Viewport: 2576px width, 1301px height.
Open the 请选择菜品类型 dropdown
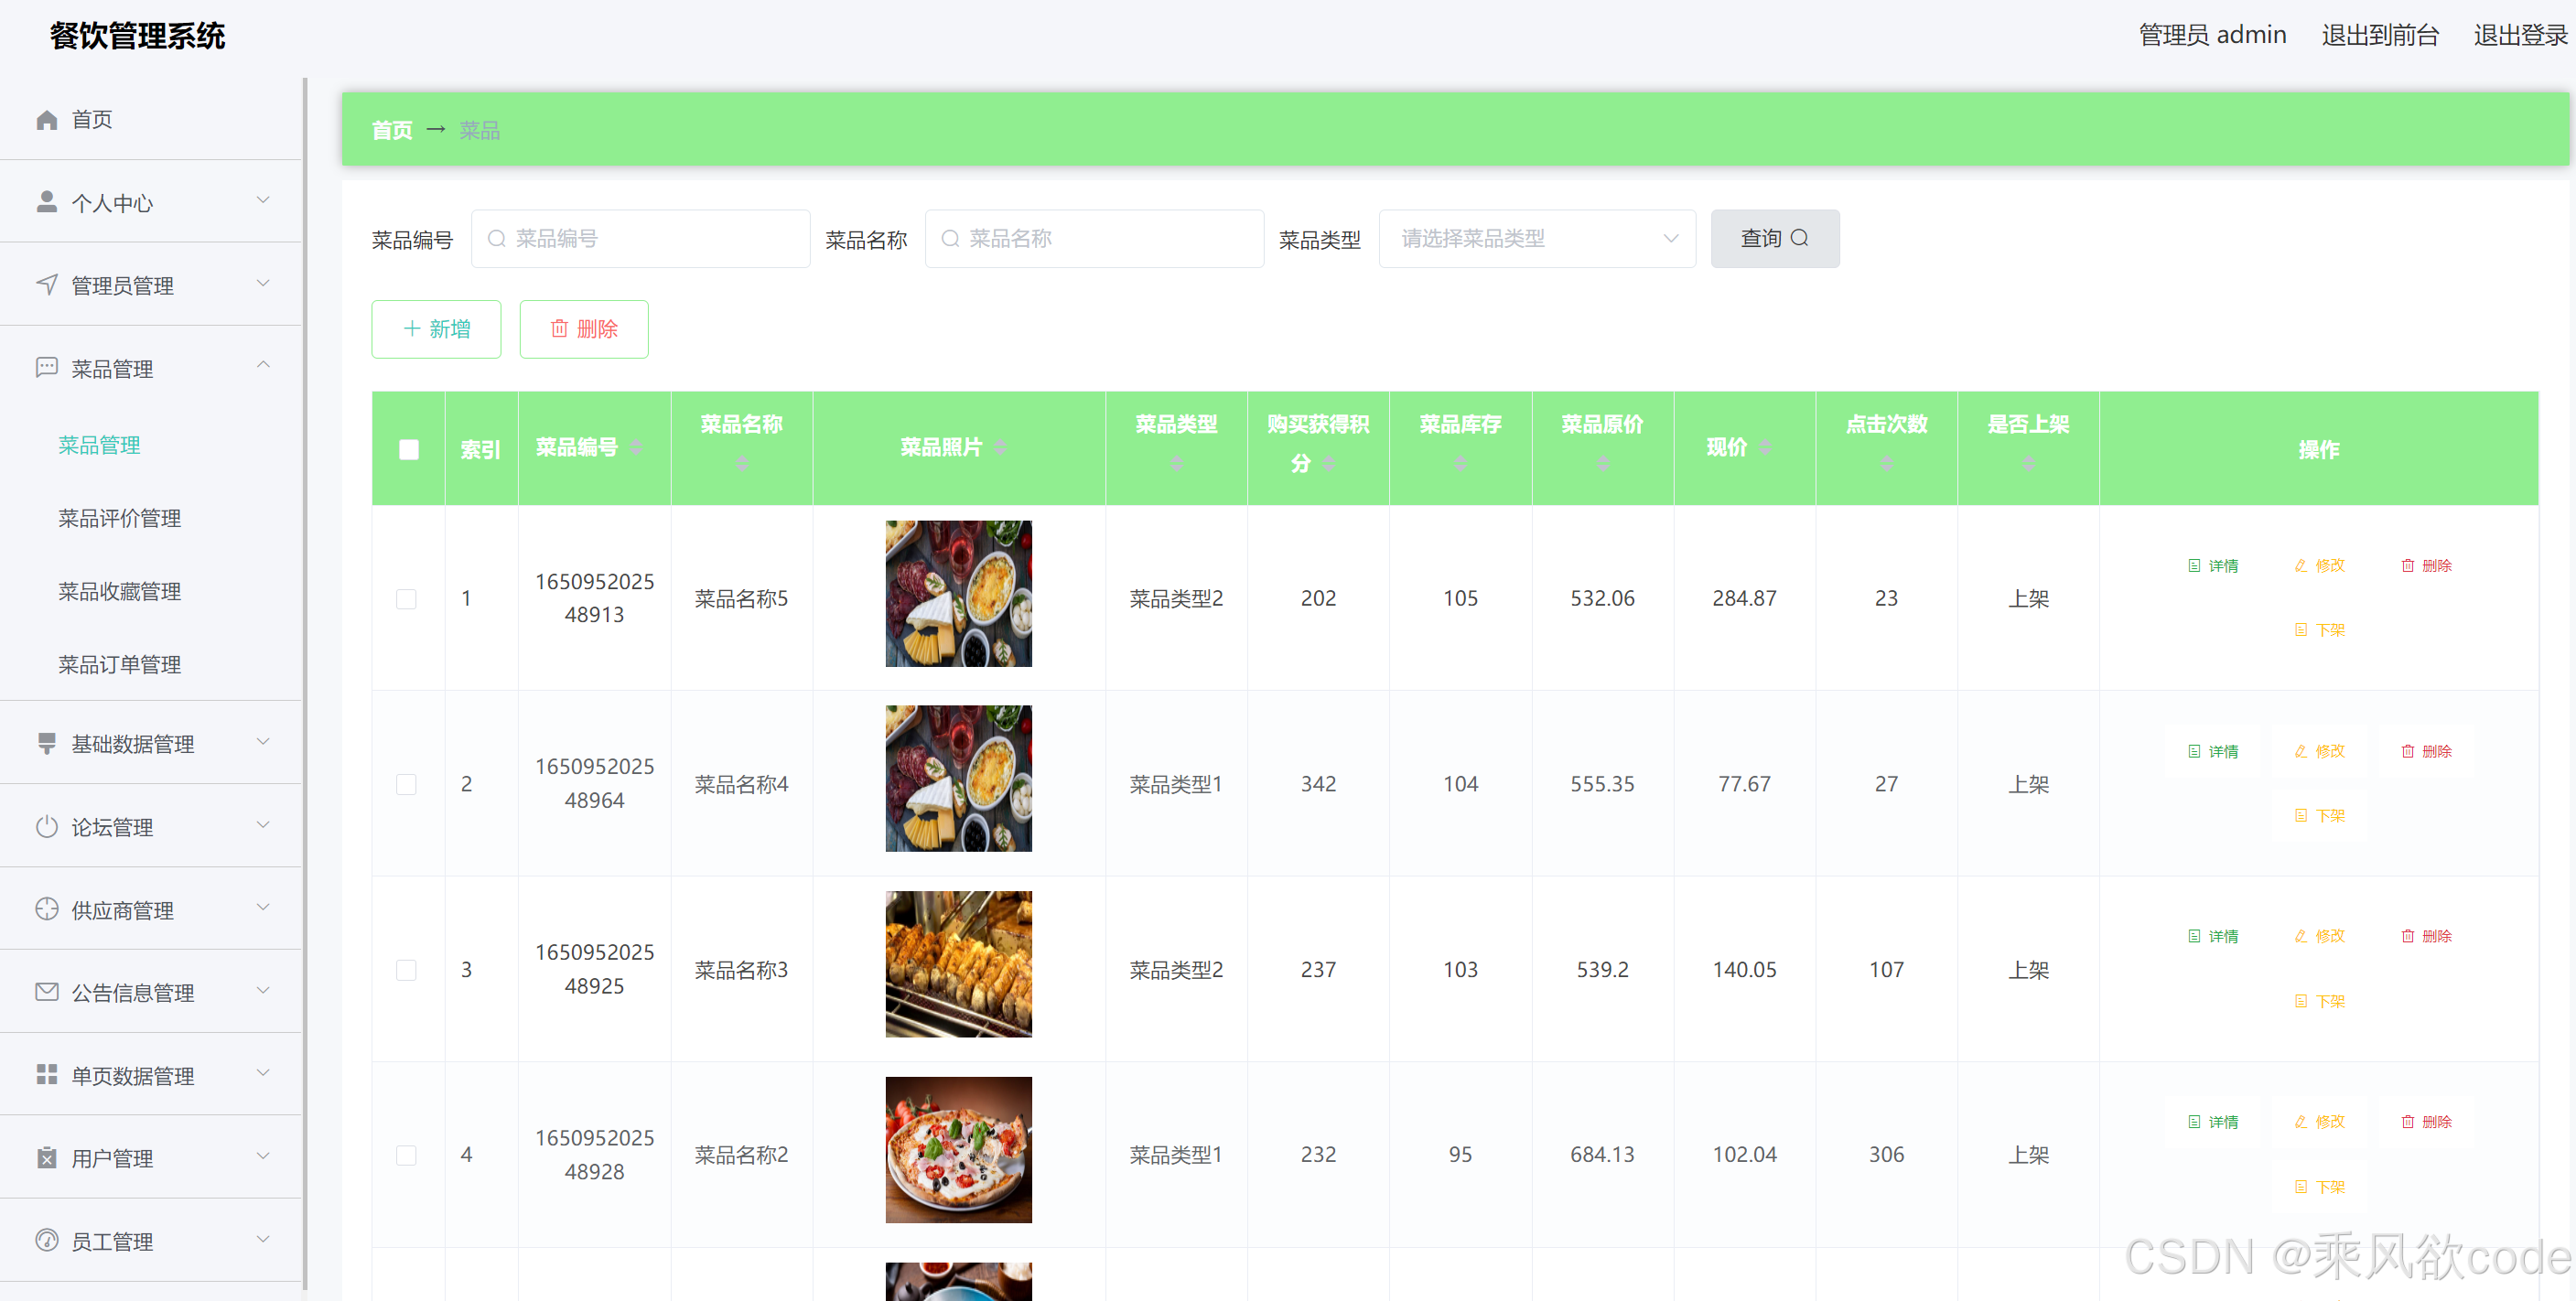tap(1536, 239)
